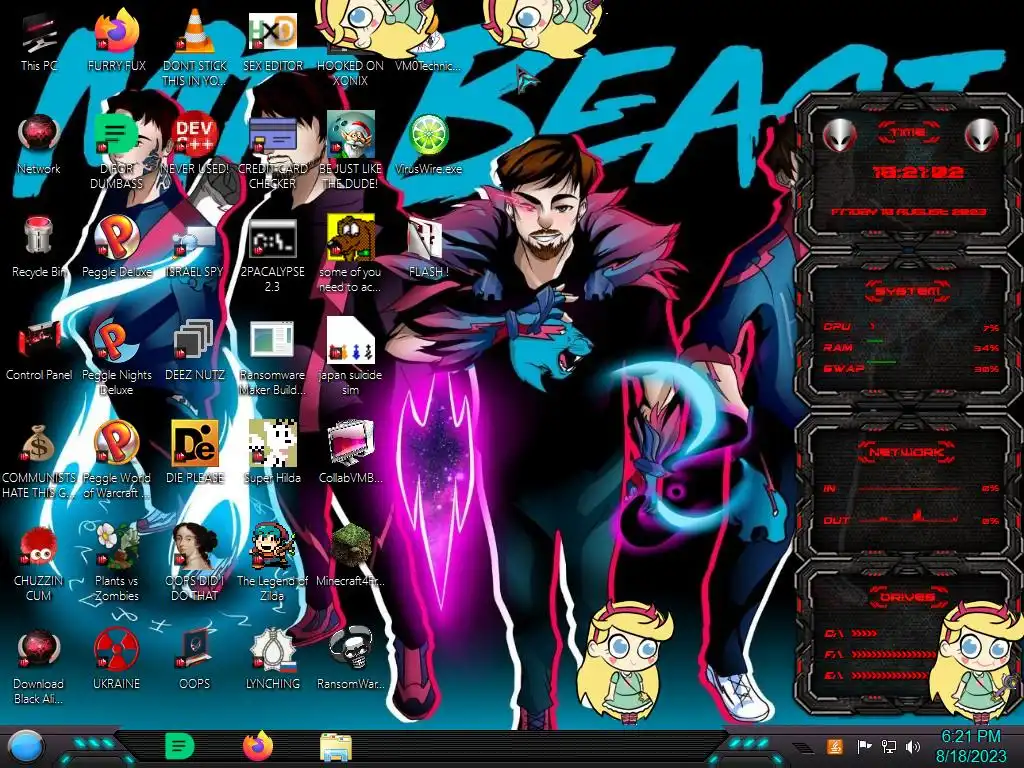1024x768 pixels.
Task: Click the volume speaker tray icon
Action: (913, 747)
